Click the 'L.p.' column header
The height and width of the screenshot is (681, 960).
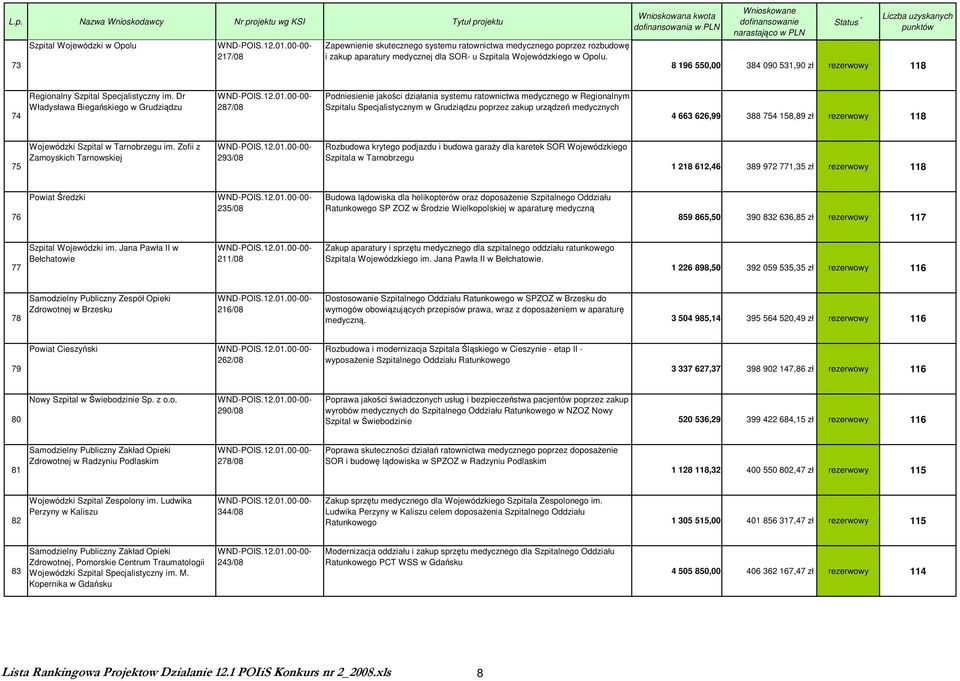pyautogui.click(x=16, y=21)
